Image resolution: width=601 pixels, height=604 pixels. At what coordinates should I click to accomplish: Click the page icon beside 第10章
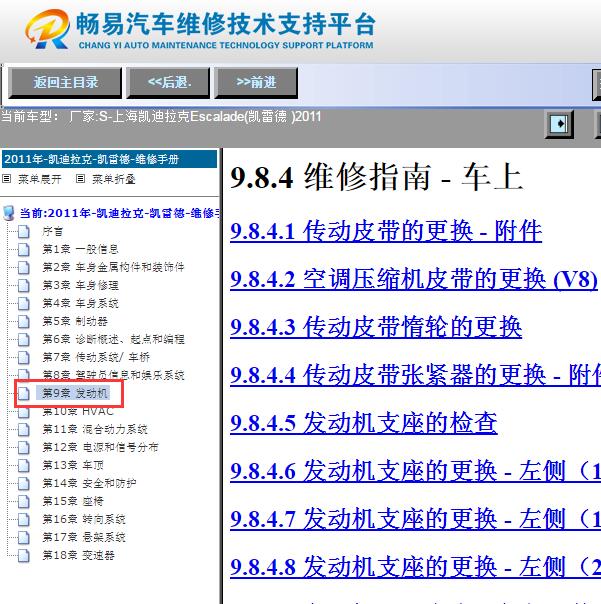[x=24, y=412]
